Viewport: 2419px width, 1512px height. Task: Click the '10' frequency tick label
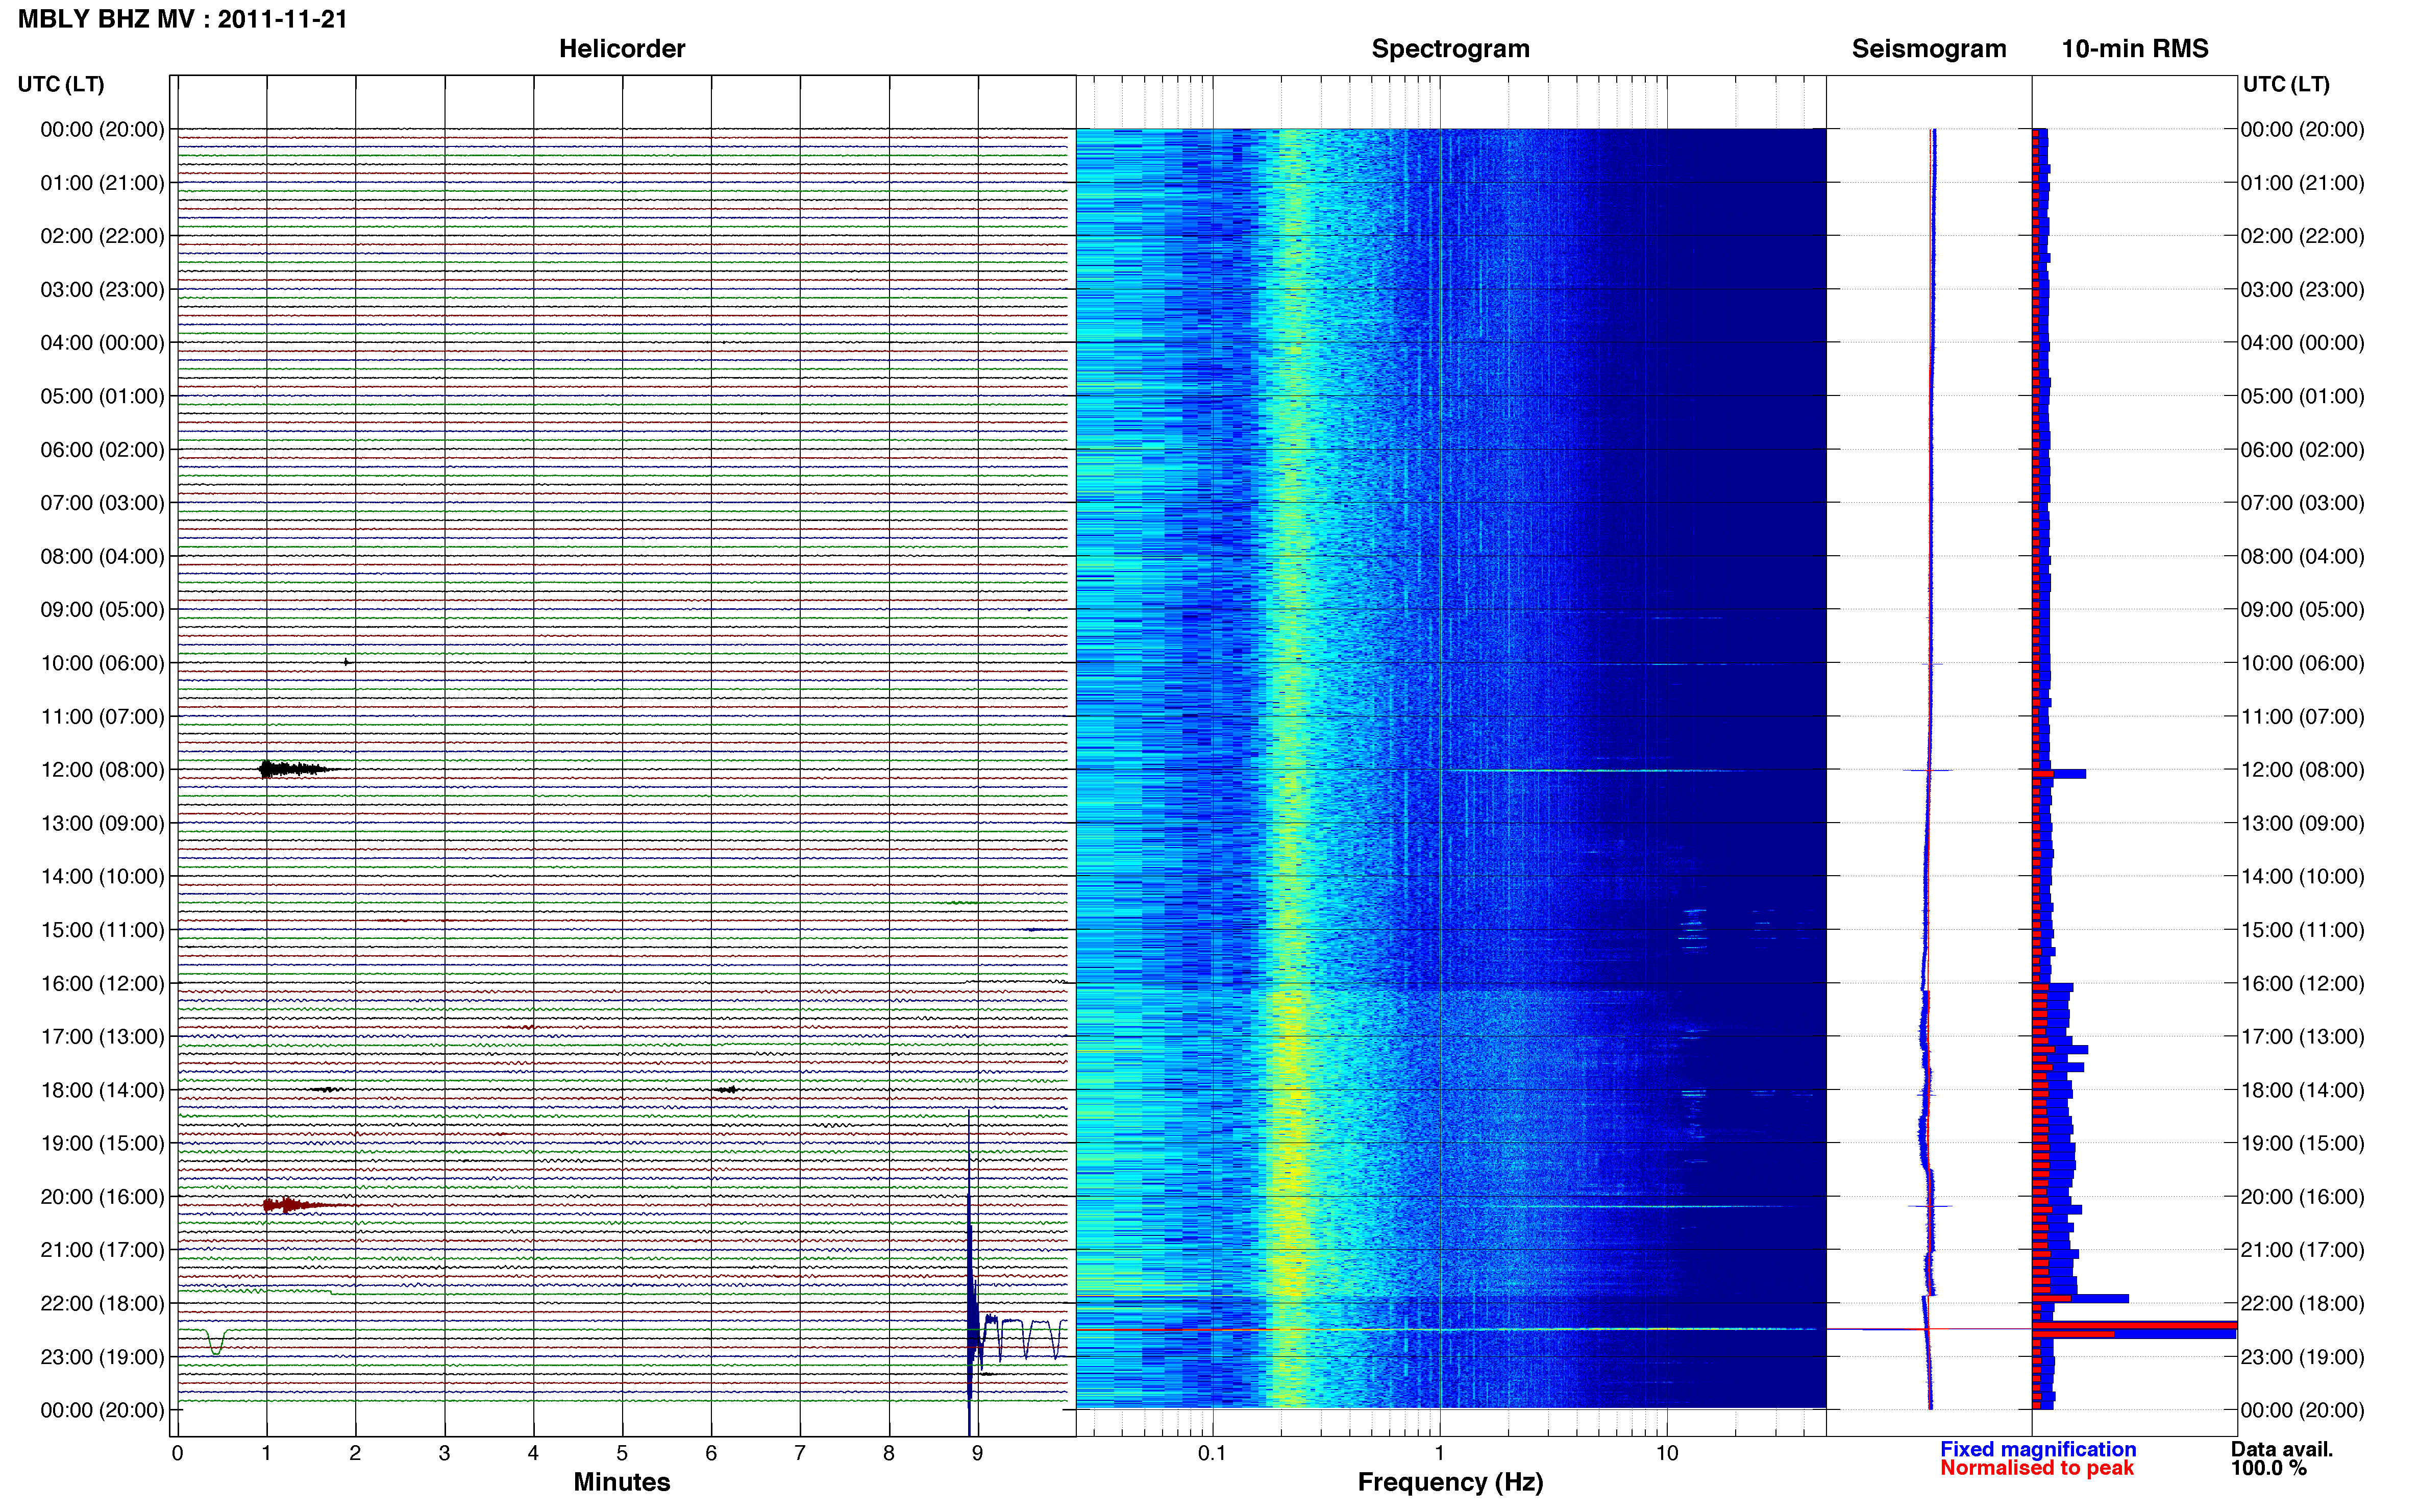pyautogui.click(x=1666, y=1453)
